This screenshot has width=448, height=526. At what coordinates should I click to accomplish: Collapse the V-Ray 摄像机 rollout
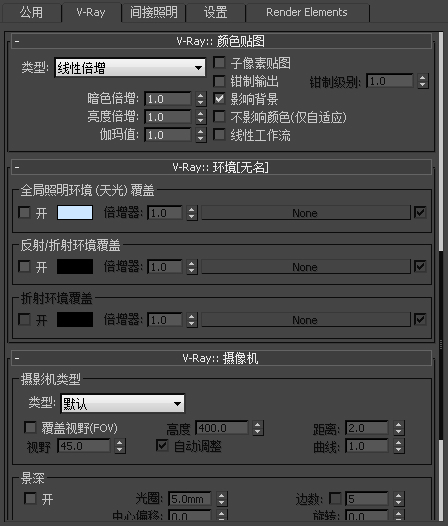click(x=221, y=358)
